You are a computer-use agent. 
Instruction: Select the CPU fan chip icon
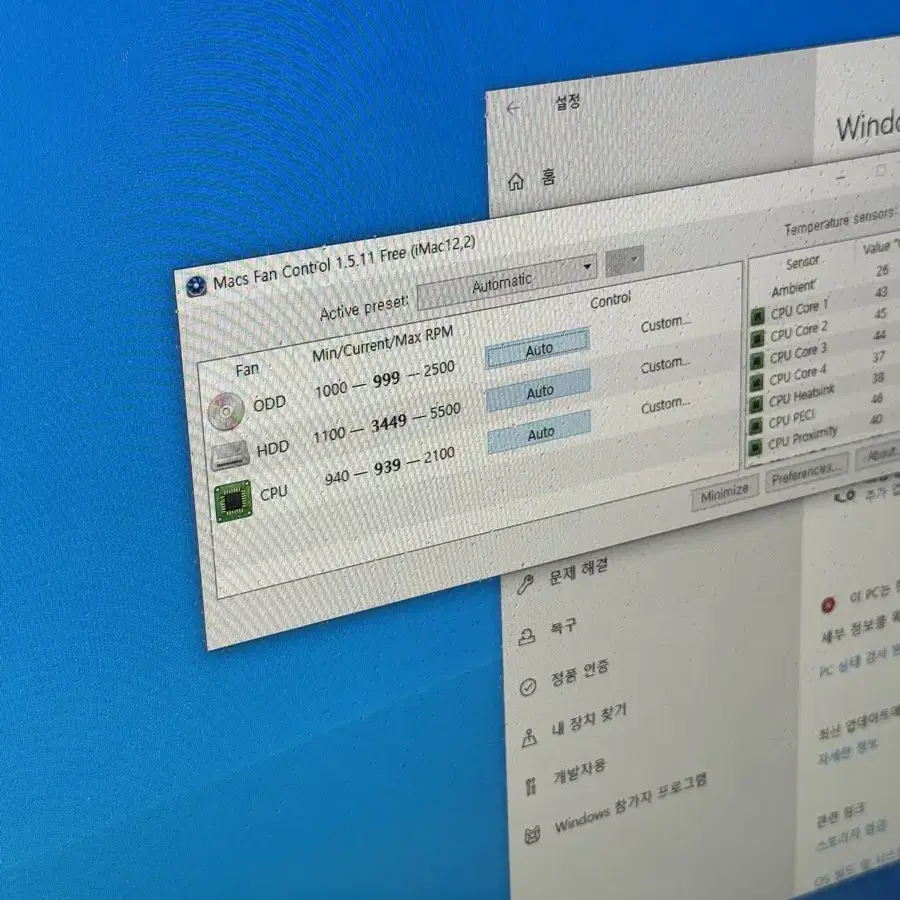point(233,501)
